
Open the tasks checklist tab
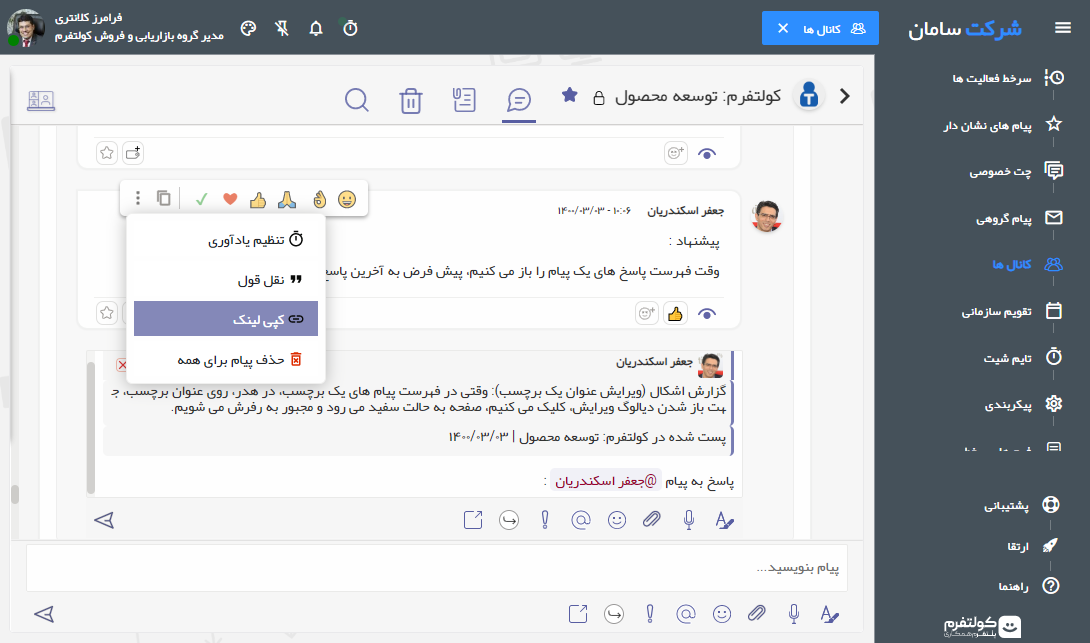pos(464,100)
